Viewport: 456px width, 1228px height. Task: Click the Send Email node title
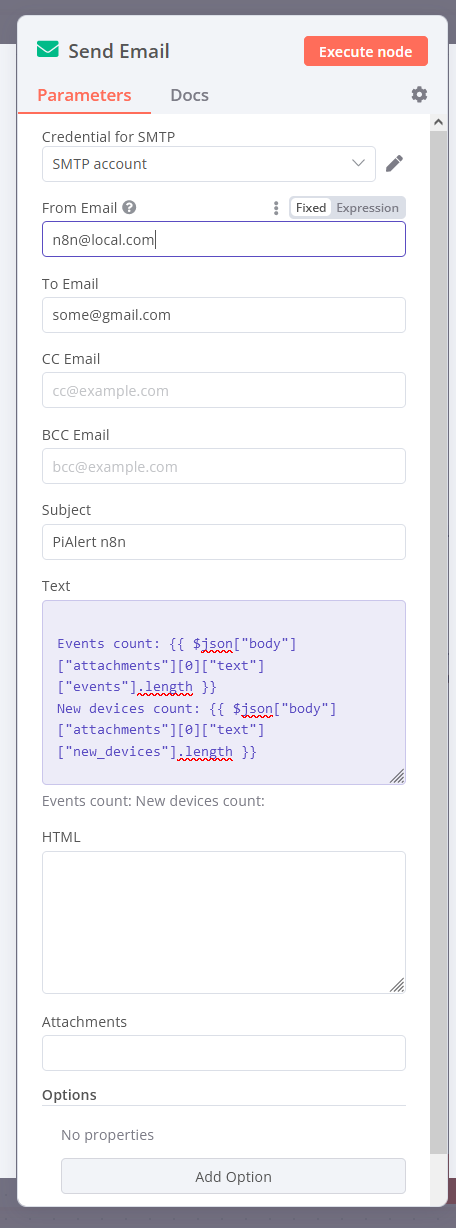(x=118, y=51)
